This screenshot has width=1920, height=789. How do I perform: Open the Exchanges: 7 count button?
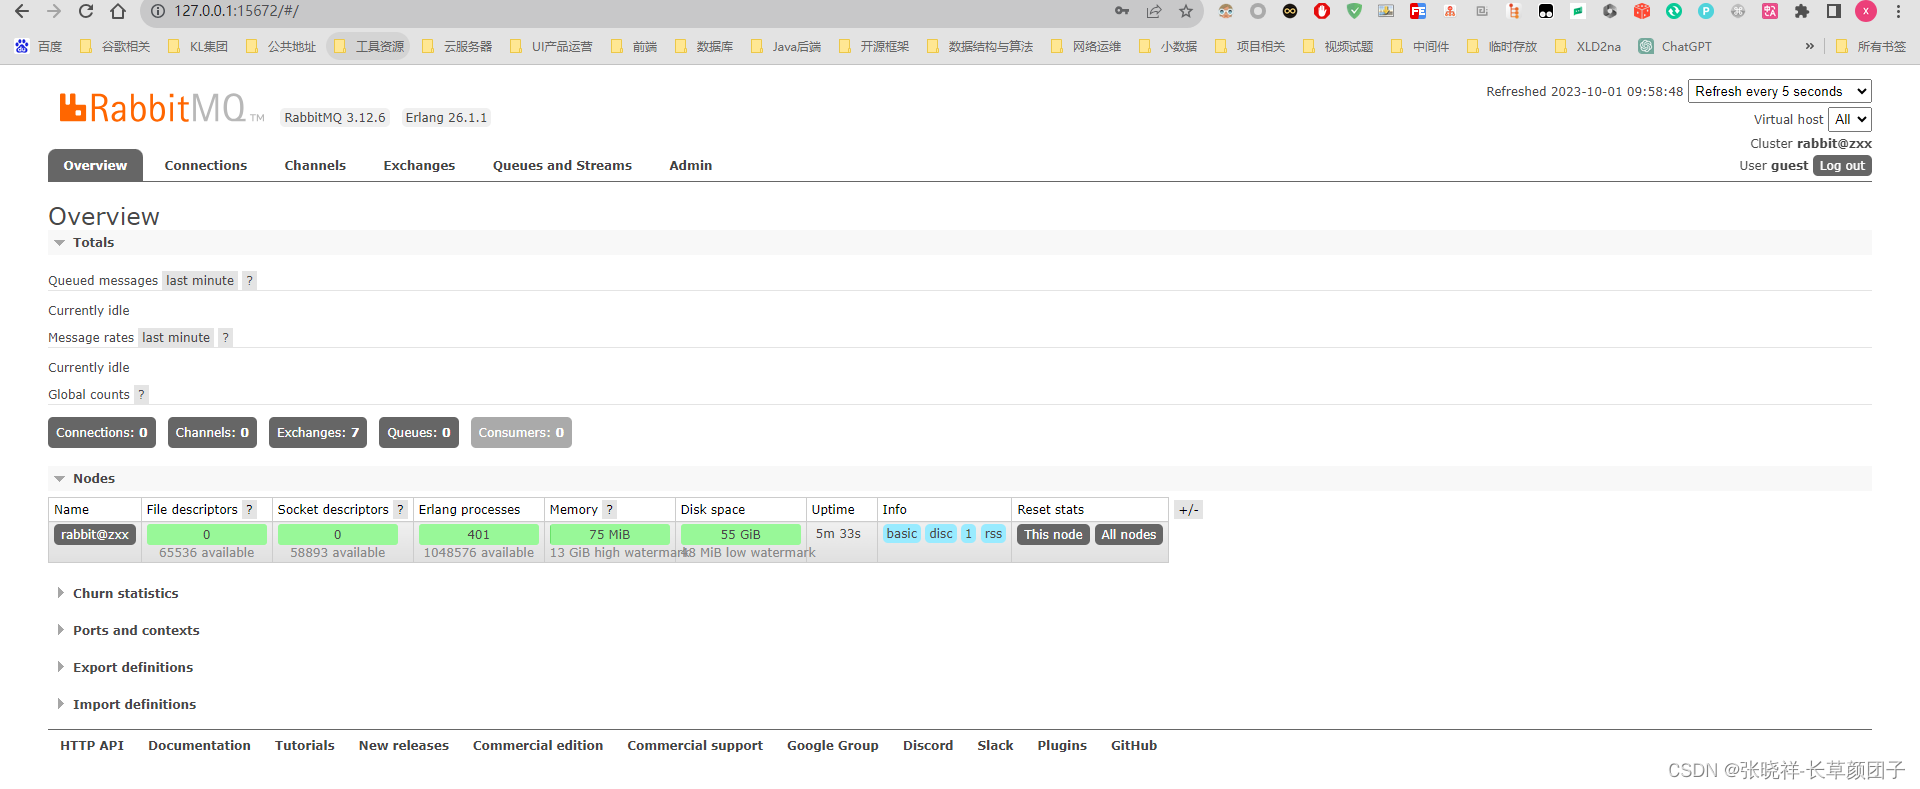pyautogui.click(x=318, y=433)
